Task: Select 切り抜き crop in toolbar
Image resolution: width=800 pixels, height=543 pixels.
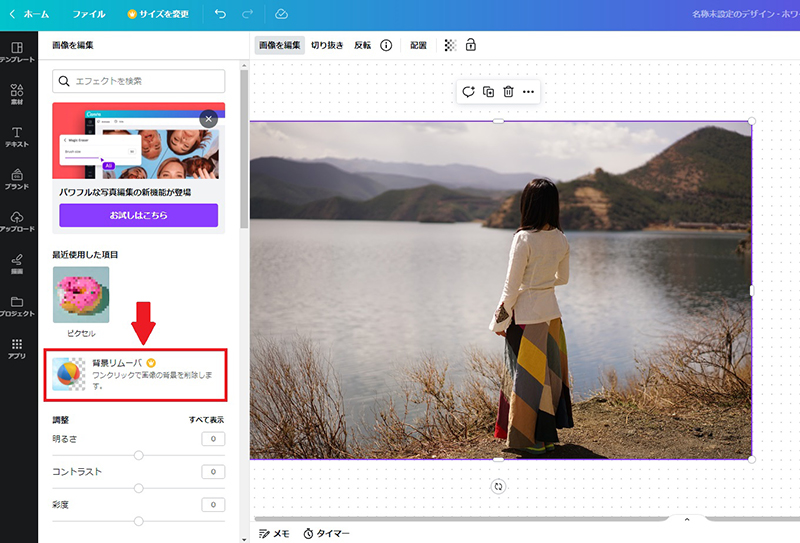Action: coord(328,45)
